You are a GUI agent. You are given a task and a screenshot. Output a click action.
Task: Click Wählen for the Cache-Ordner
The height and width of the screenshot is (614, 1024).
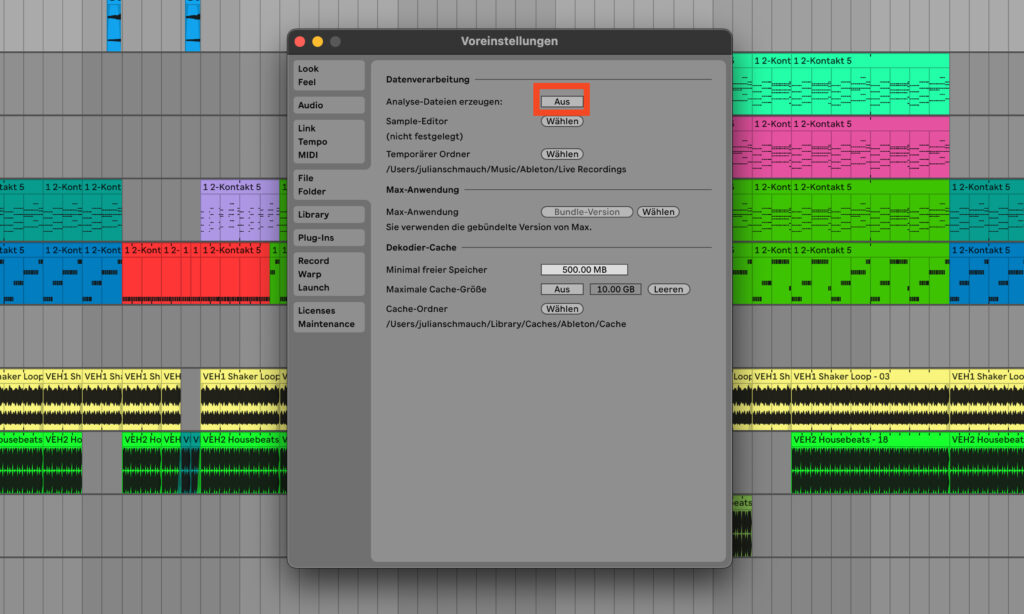pos(562,309)
